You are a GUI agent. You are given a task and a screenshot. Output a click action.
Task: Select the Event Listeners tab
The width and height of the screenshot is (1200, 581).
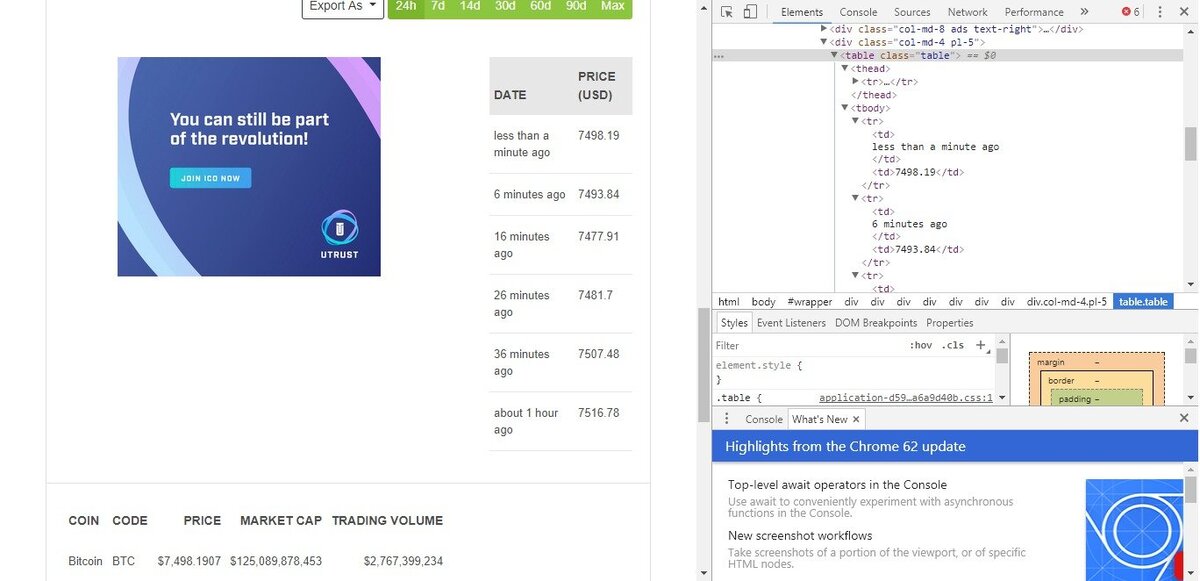pos(791,323)
